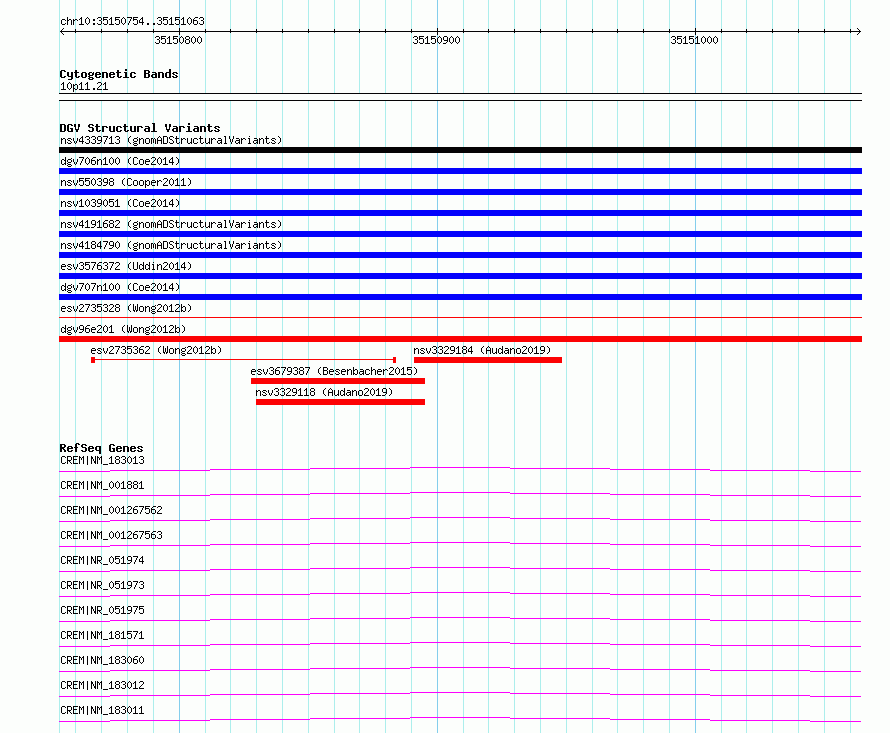Click left arrow end of the ruler
Image resolution: width=890 pixels, height=733 pixels.
point(62,31)
